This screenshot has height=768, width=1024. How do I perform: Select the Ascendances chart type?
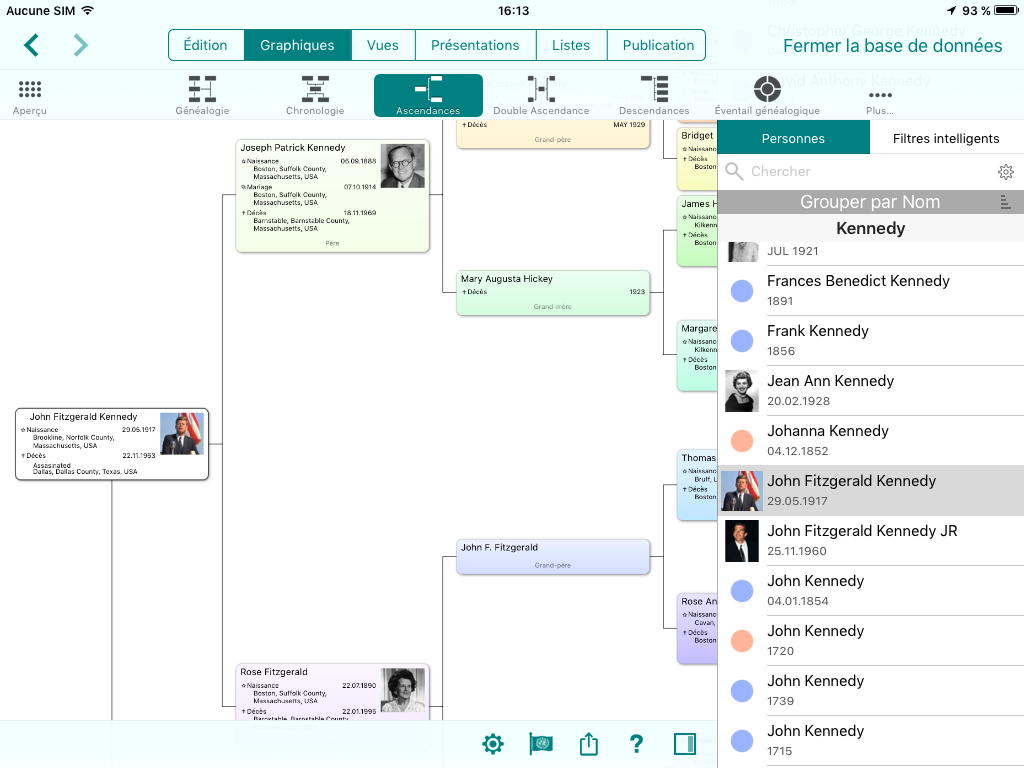(x=428, y=95)
